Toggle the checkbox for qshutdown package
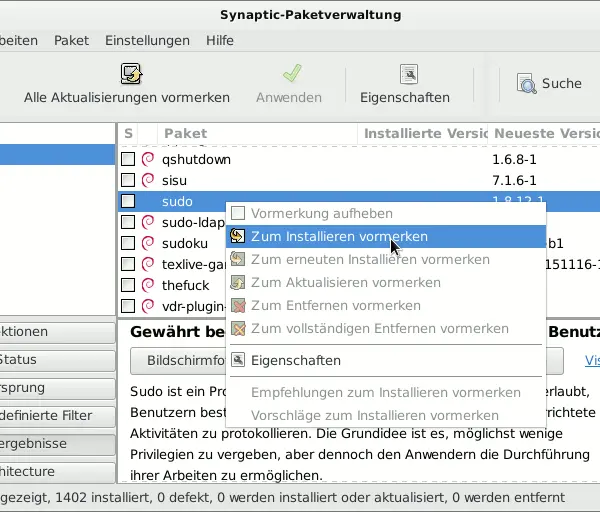This screenshot has width=600, height=512. pyautogui.click(x=128, y=159)
